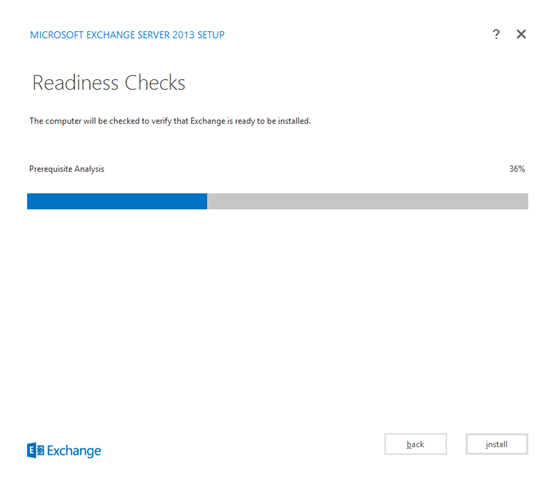Click the Exchange wordmark beside the logo
The image size is (554, 484).
(x=74, y=451)
